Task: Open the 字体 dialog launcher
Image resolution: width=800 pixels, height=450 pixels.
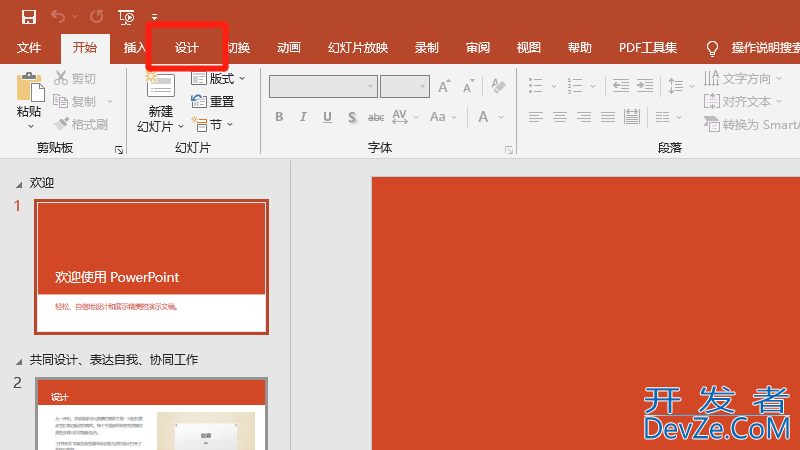Action: (x=509, y=150)
